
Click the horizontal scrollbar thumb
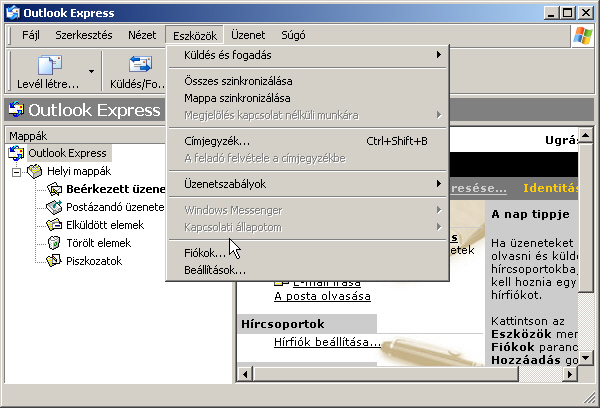coord(386,374)
